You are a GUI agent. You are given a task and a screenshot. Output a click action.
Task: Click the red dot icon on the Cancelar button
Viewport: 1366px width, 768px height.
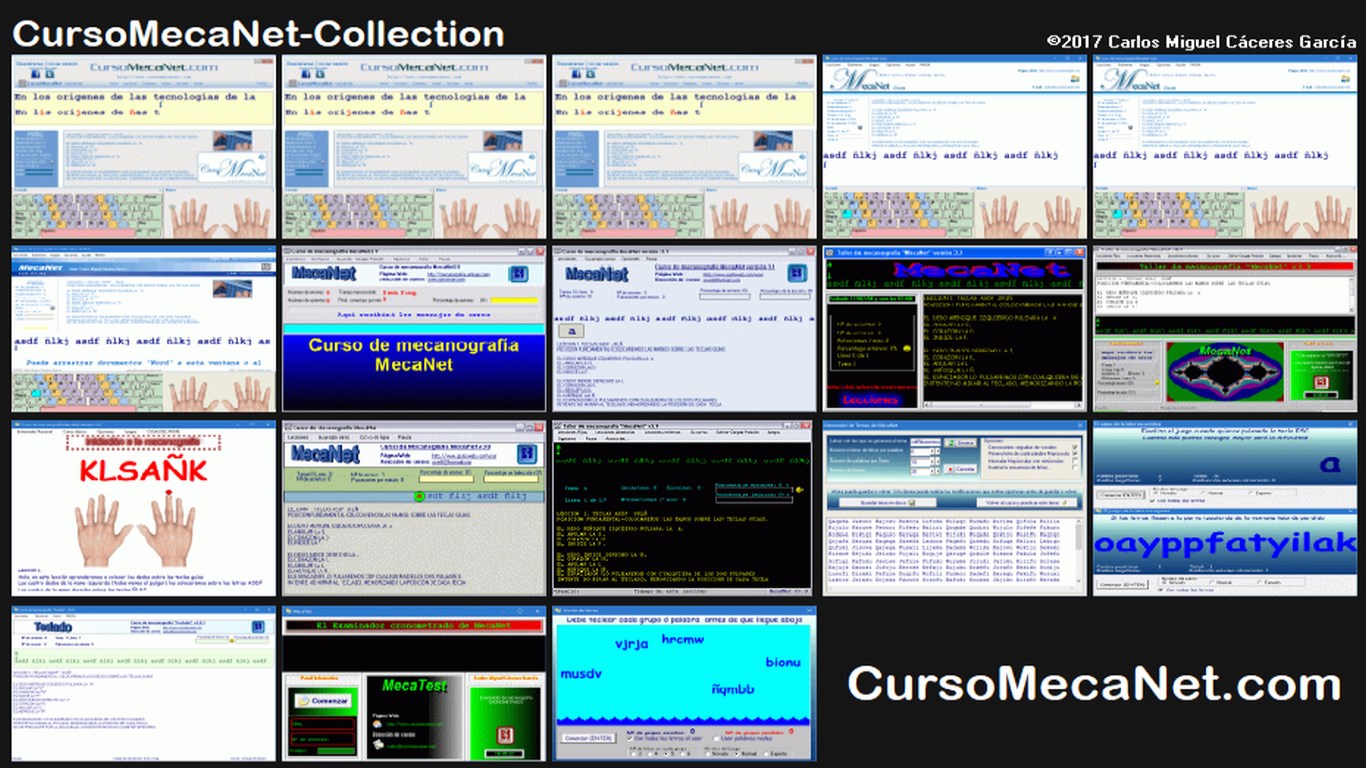(x=950, y=469)
